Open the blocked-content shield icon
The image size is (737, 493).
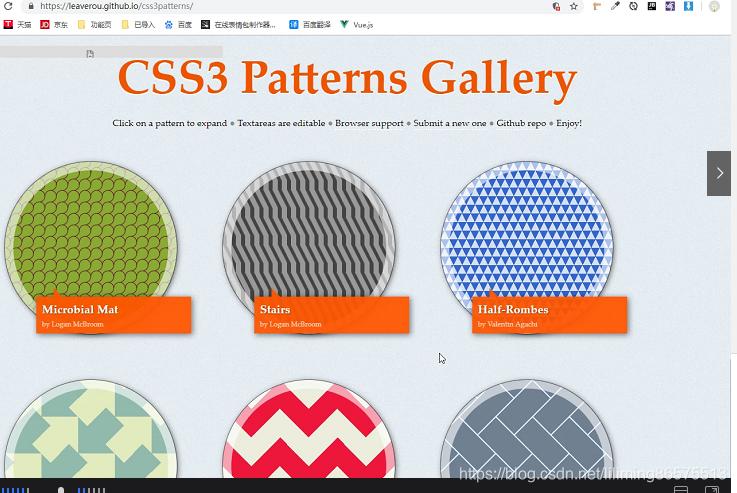point(556,6)
